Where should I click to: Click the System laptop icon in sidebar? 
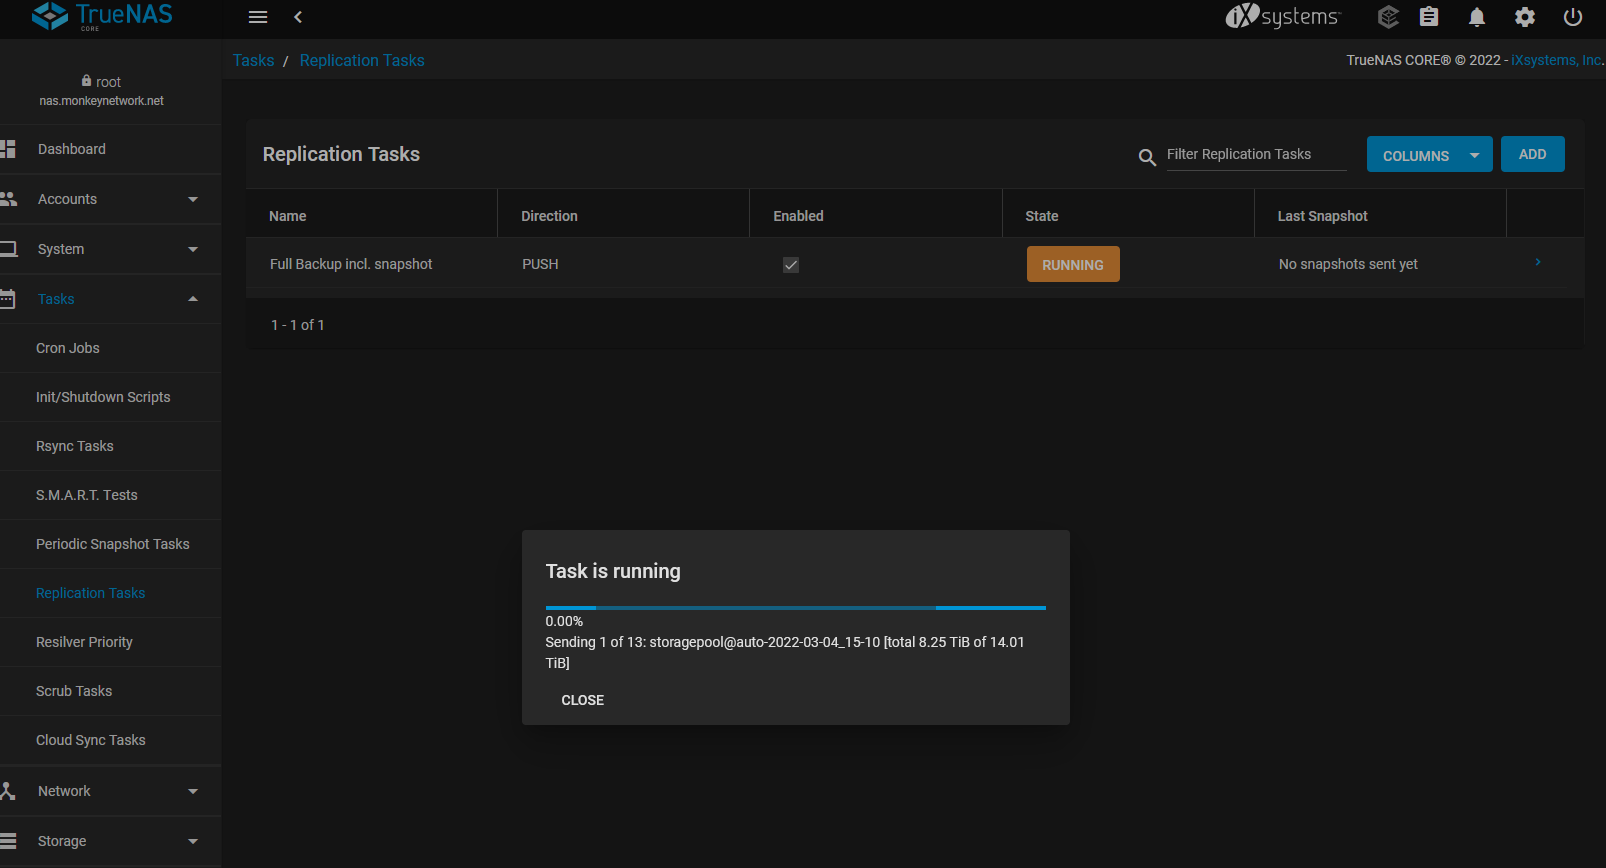(8, 249)
